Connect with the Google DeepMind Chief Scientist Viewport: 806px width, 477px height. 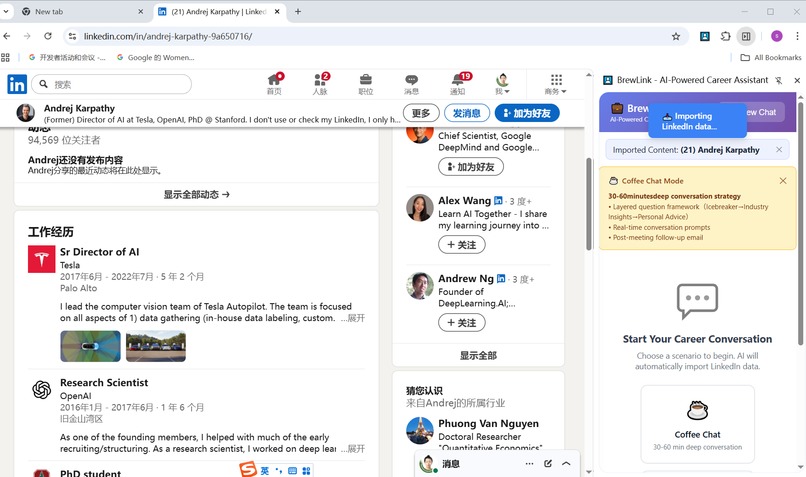point(471,167)
